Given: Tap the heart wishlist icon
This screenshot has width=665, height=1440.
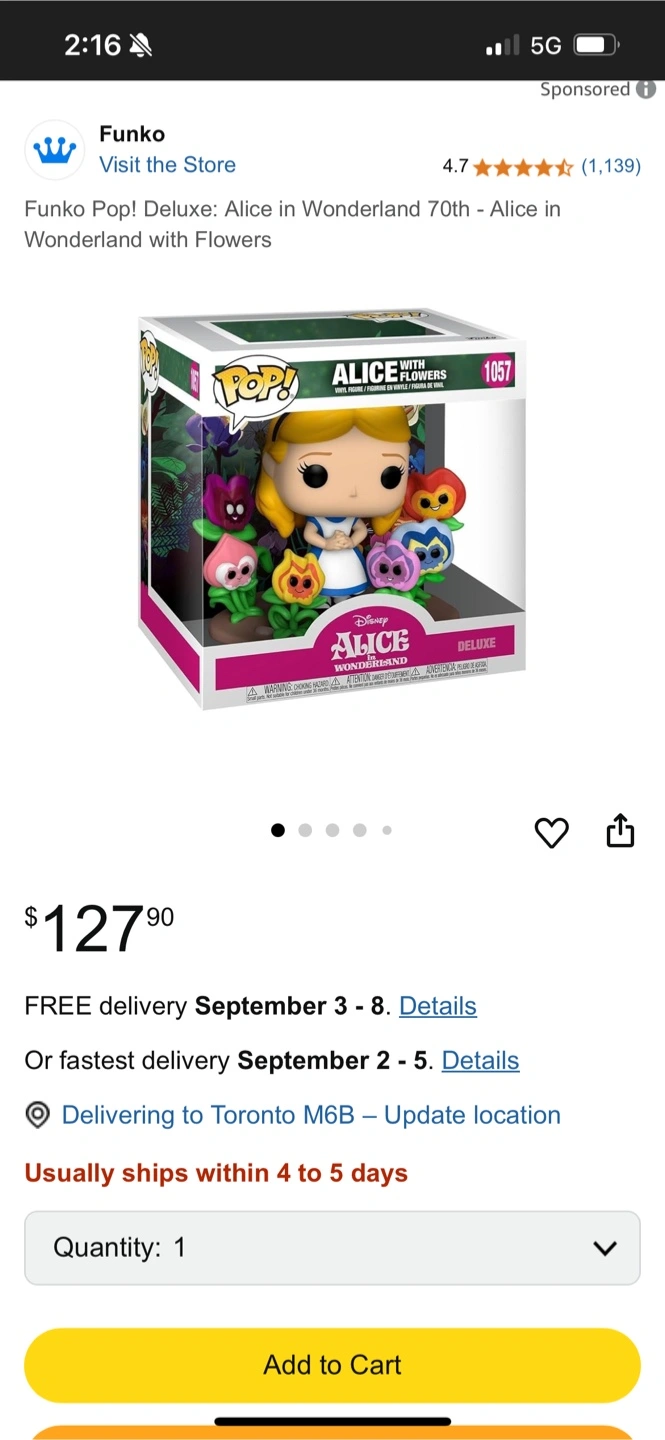Looking at the screenshot, I should (x=551, y=832).
